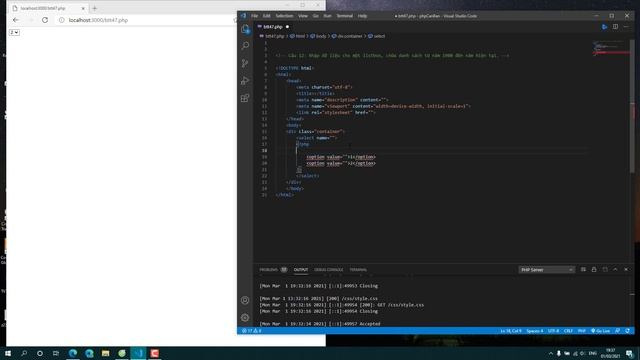640x360 pixels.
Task: Click the feedback icon in status bar
Action: [618, 331]
